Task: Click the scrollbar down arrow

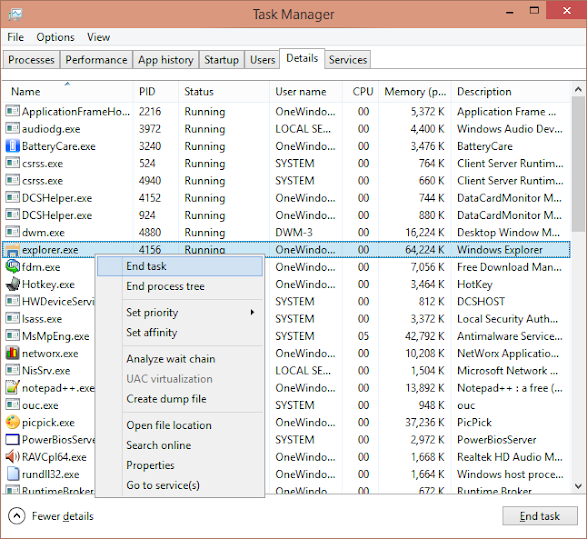Action: (578, 487)
